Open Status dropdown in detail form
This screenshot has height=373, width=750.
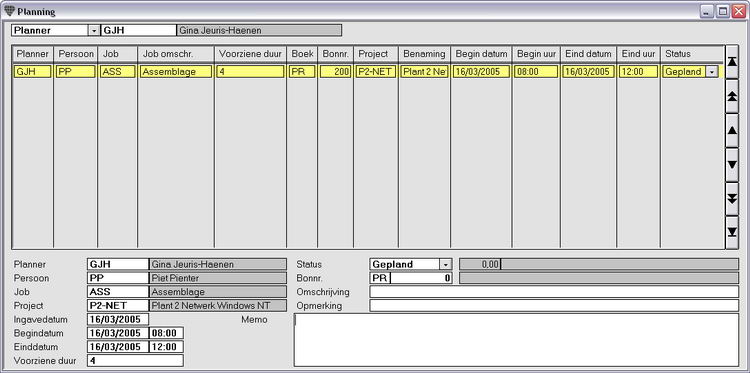pos(445,264)
